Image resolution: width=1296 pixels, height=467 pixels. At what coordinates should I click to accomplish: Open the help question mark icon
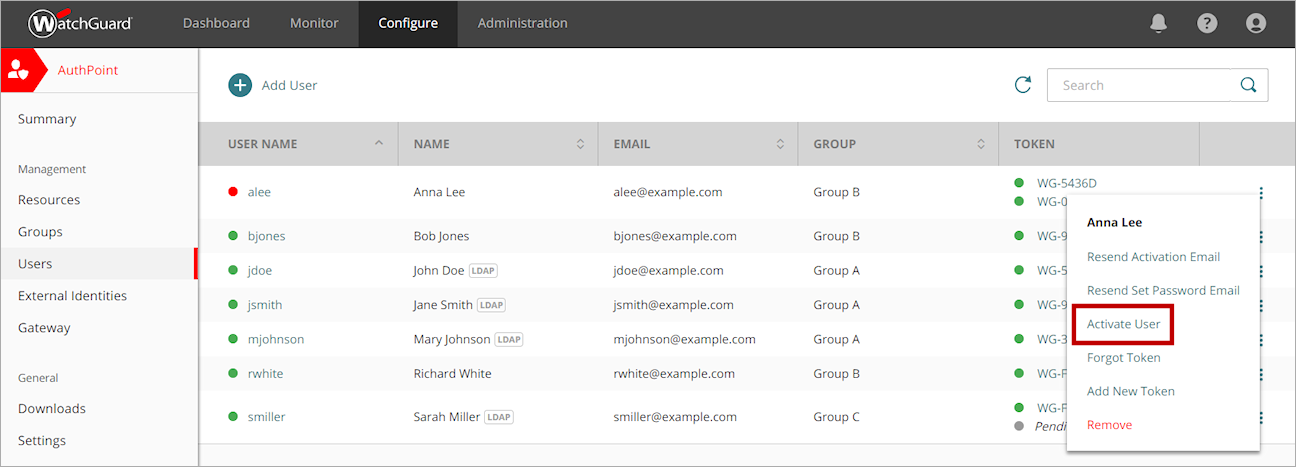point(1207,23)
